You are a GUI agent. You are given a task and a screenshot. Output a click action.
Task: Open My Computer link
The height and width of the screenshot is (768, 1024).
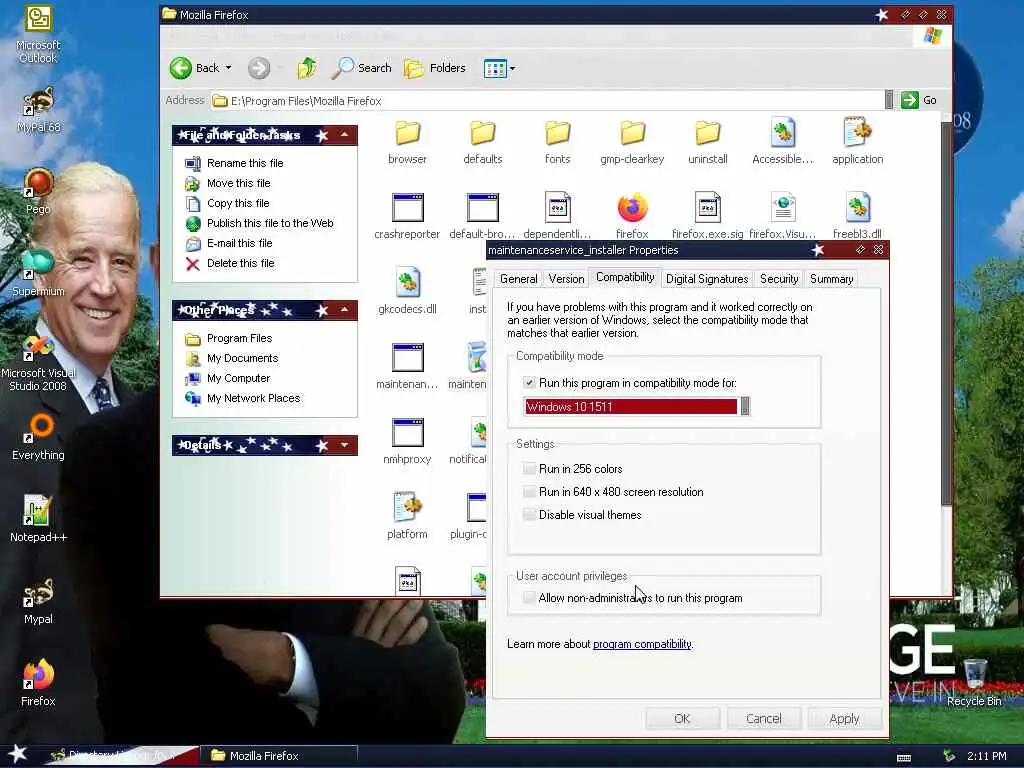coord(238,378)
